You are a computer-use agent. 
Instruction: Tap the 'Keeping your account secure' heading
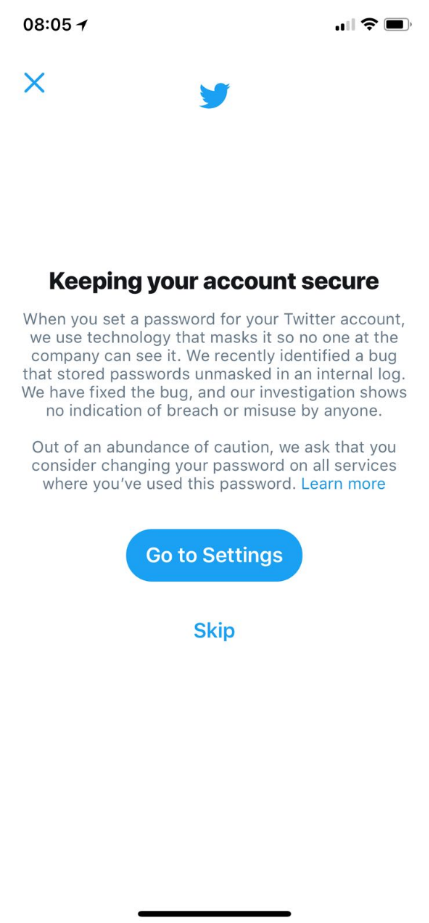coord(214,282)
